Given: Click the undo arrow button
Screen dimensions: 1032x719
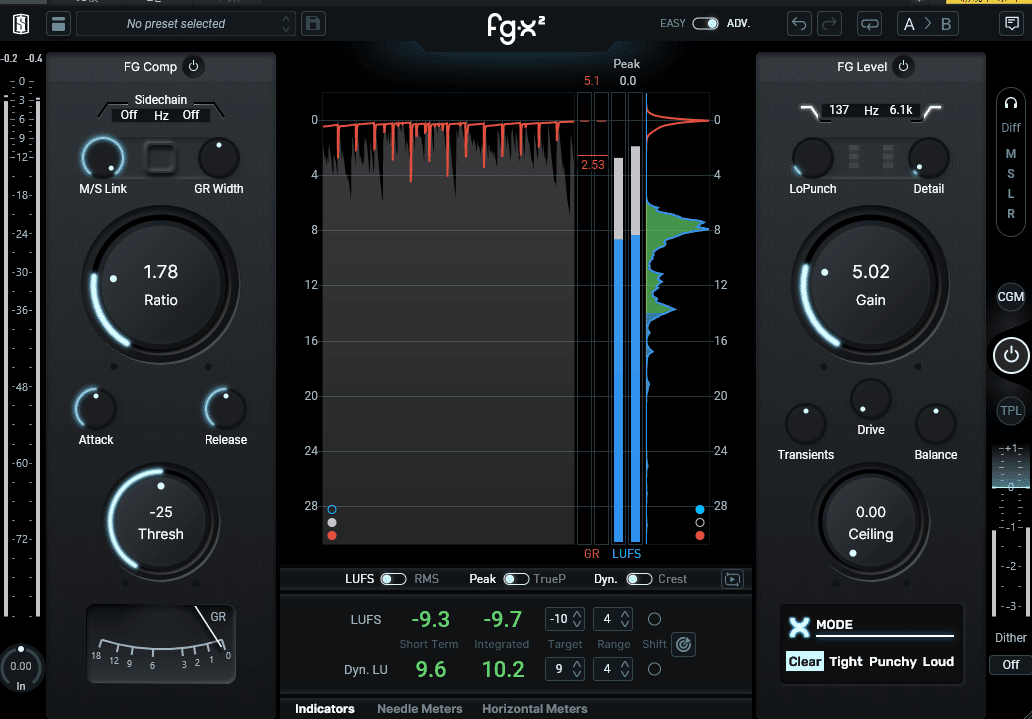Looking at the screenshot, I should [x=799, y=24].
